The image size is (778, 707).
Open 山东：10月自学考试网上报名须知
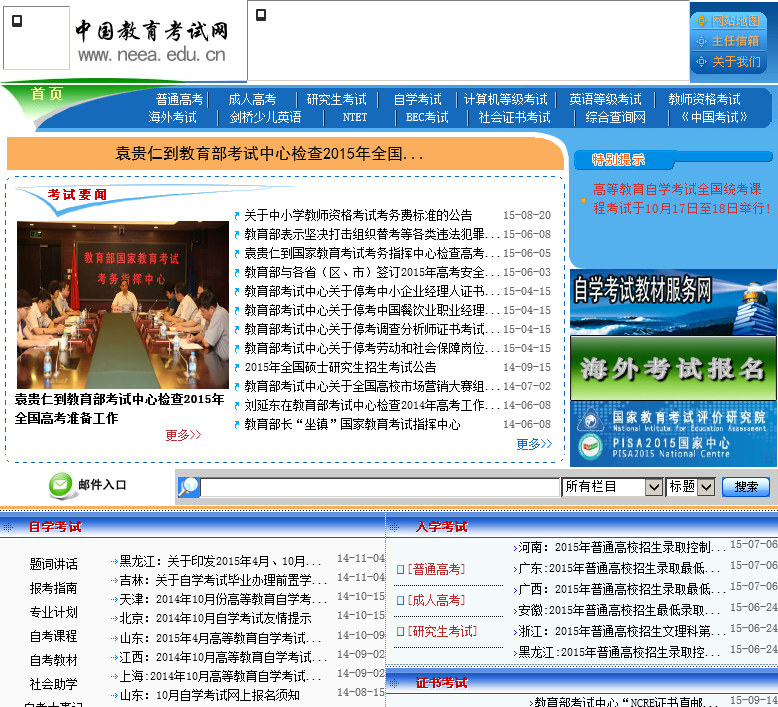coord(209,696)
